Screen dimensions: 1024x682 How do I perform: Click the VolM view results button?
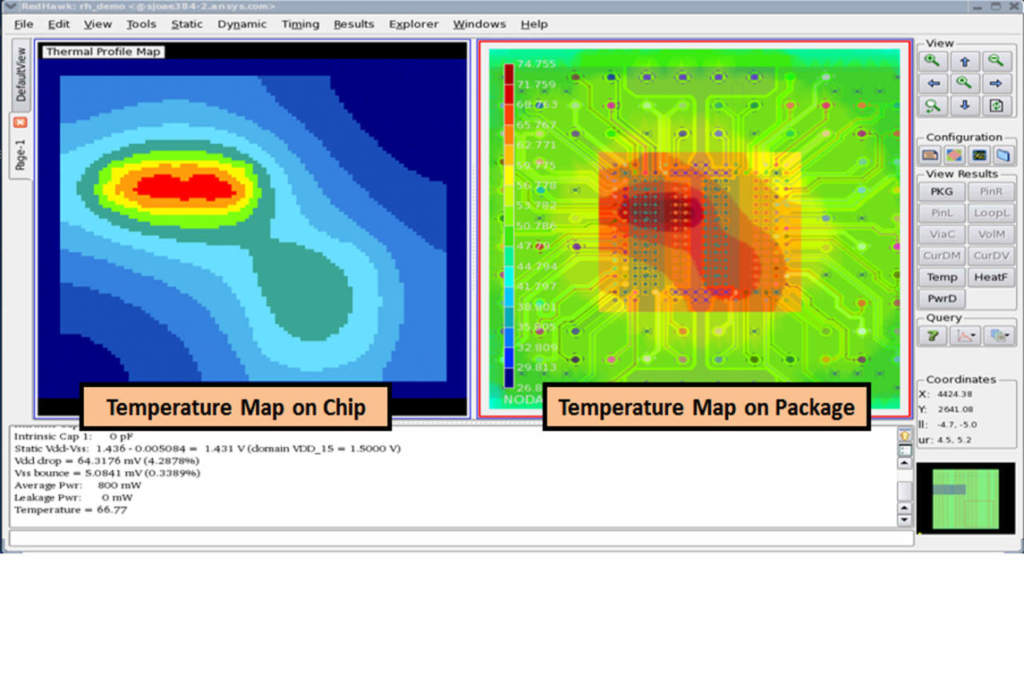click(x=991, y=235)
